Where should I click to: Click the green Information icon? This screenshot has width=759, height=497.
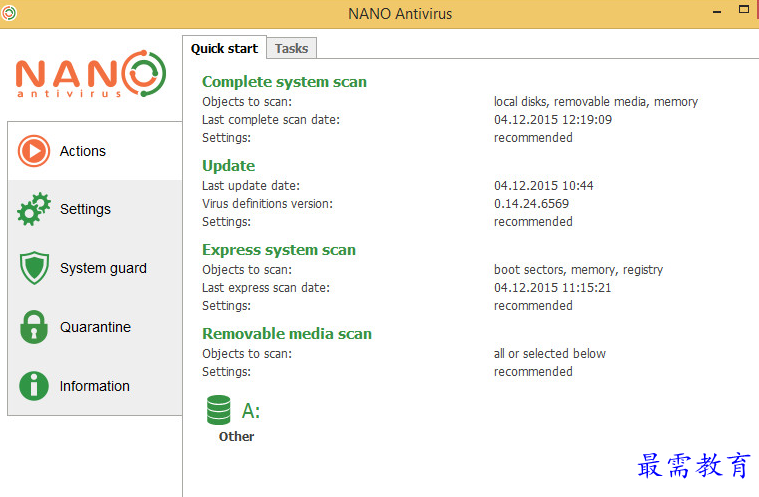tap(34, 386)
